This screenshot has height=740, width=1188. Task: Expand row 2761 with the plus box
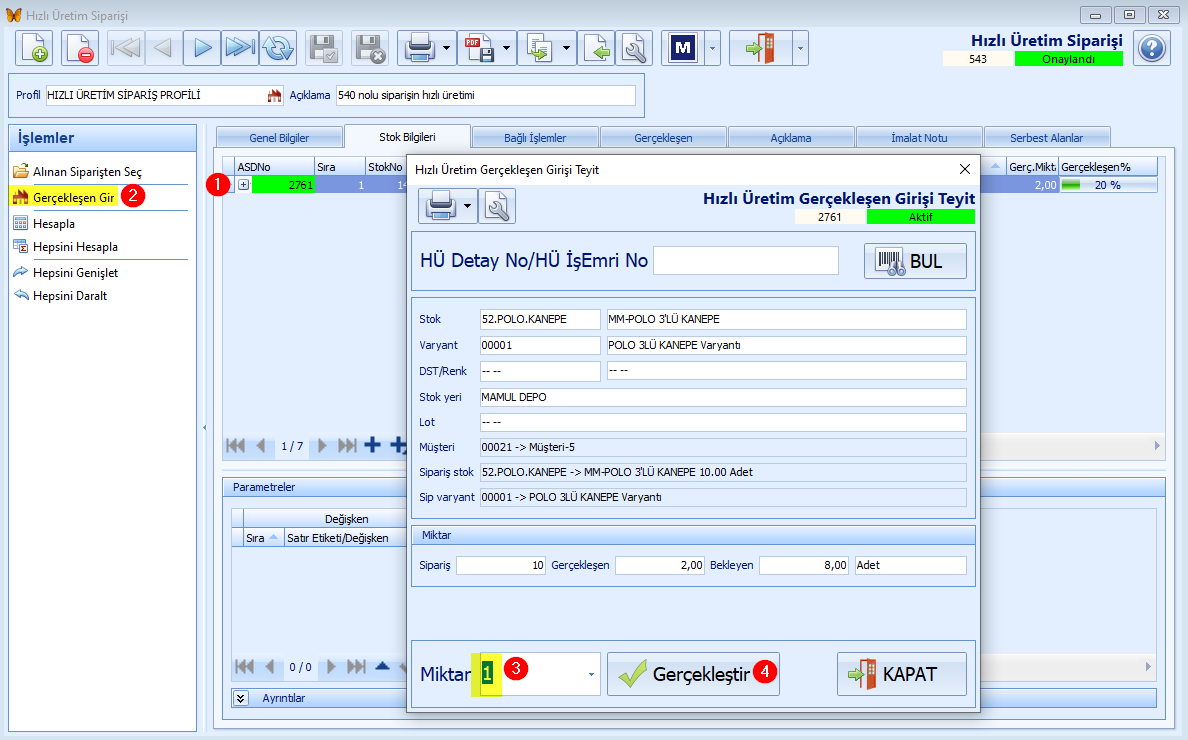pos(243,185)
